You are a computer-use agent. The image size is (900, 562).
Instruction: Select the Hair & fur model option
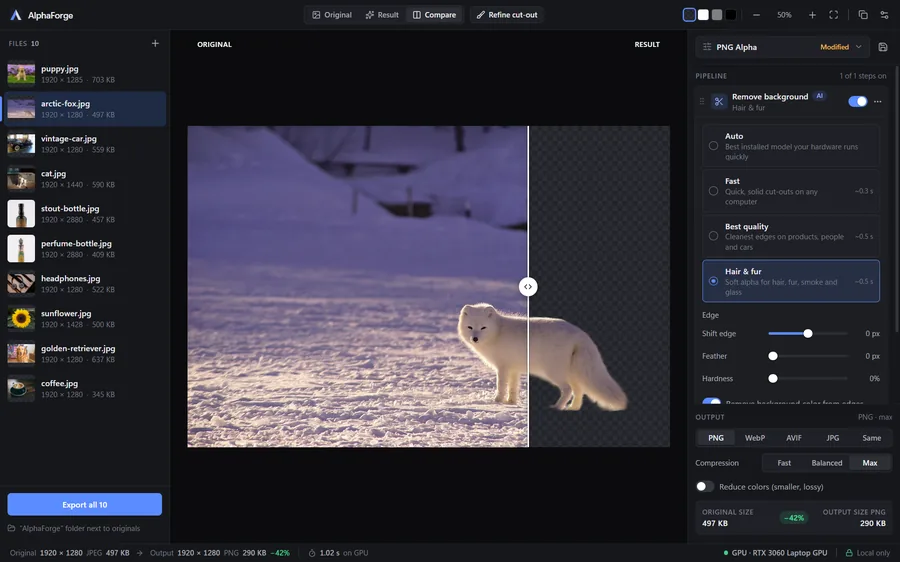(x=791, y=281)
